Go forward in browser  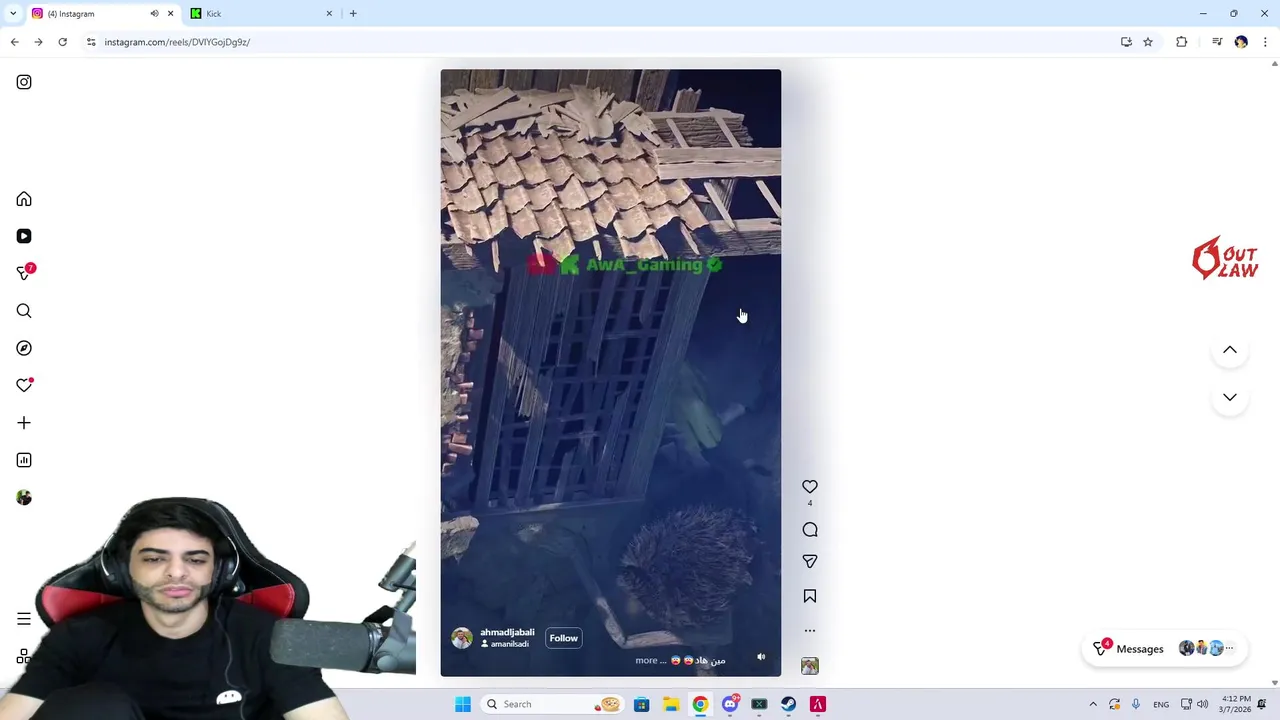[x=38, y=42]
